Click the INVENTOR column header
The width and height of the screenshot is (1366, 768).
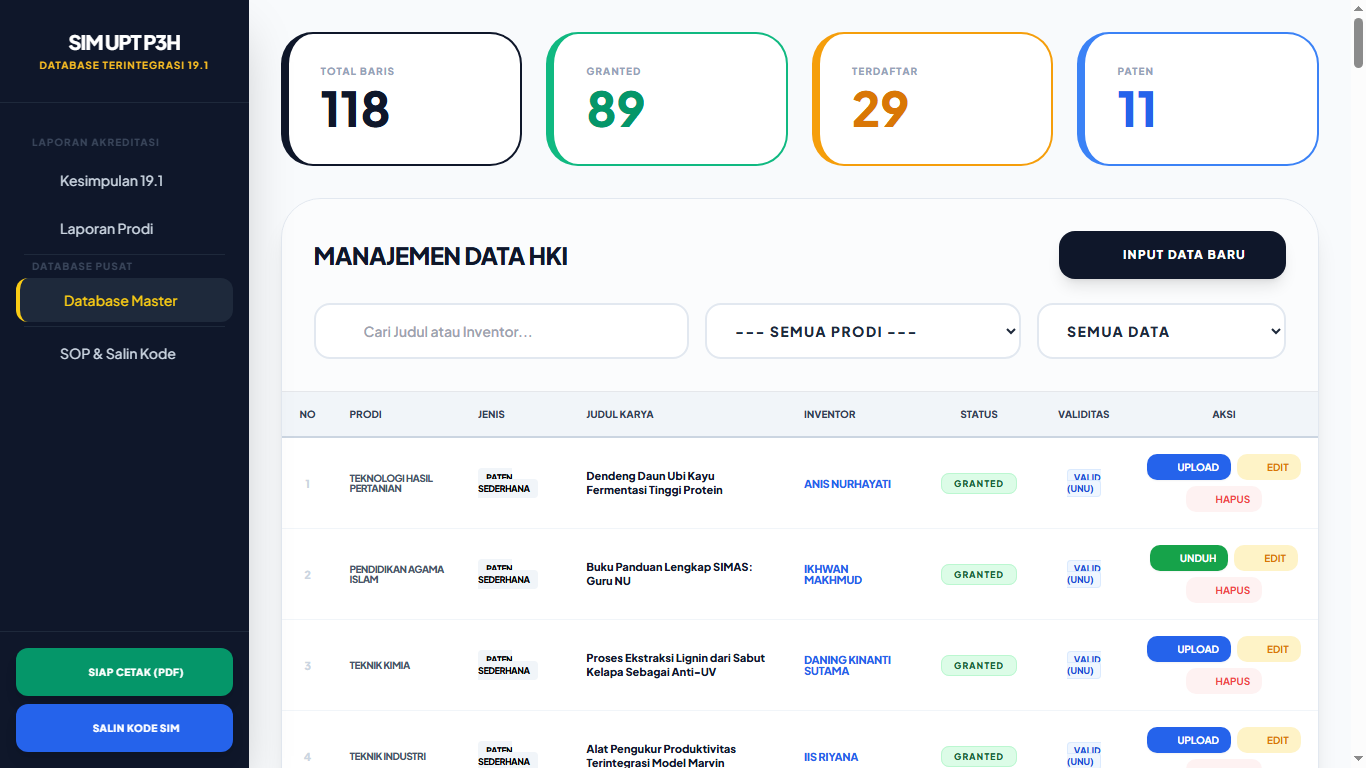(x=830, y=414)
